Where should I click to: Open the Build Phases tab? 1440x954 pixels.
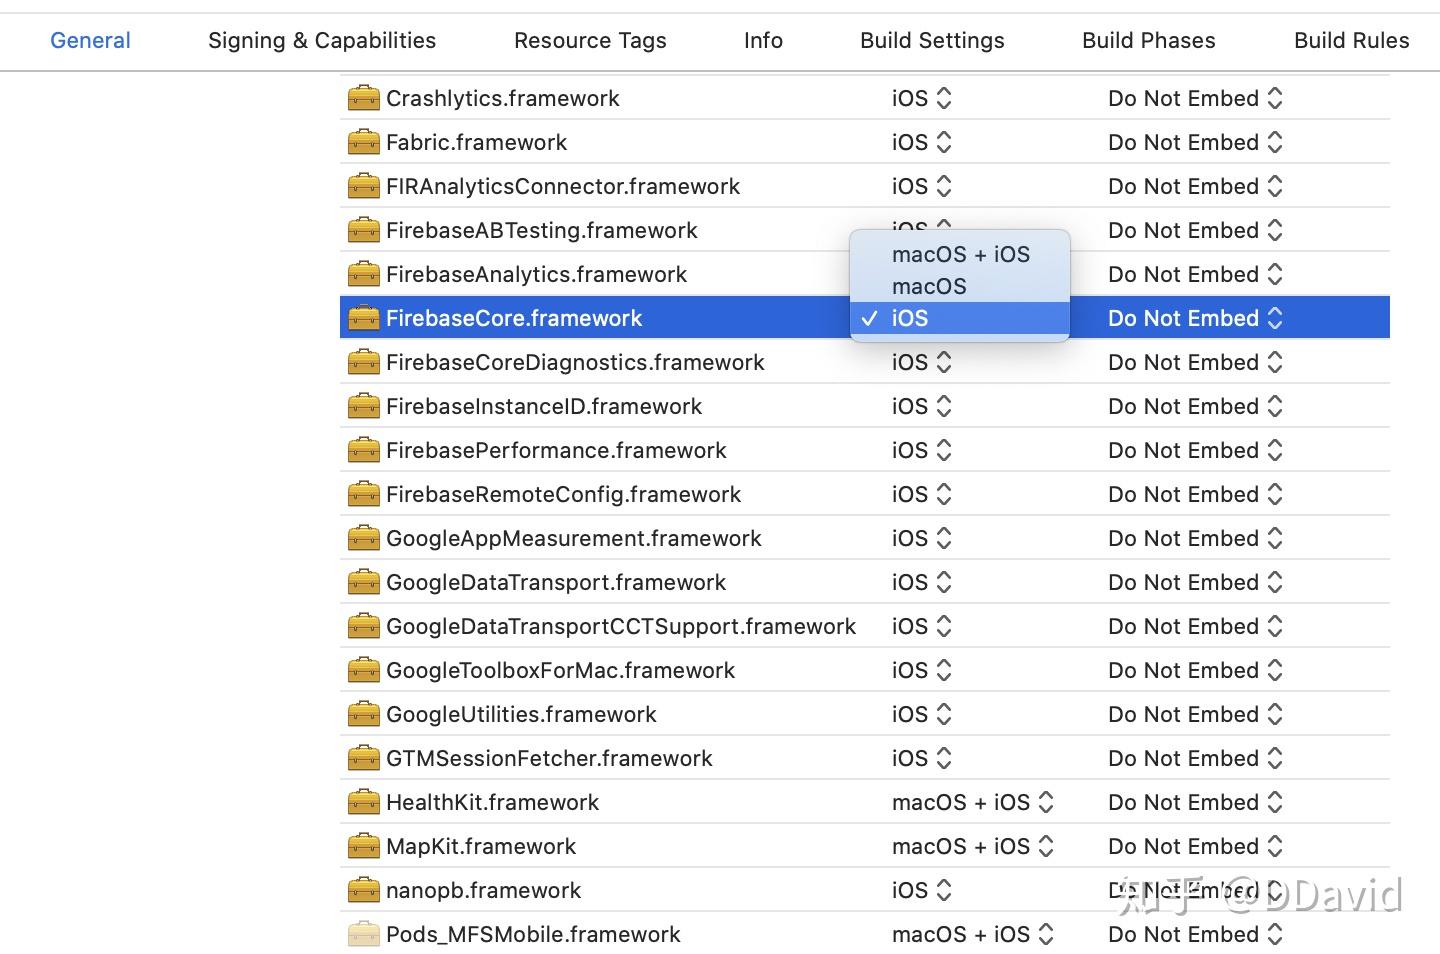pos(1149,40)
